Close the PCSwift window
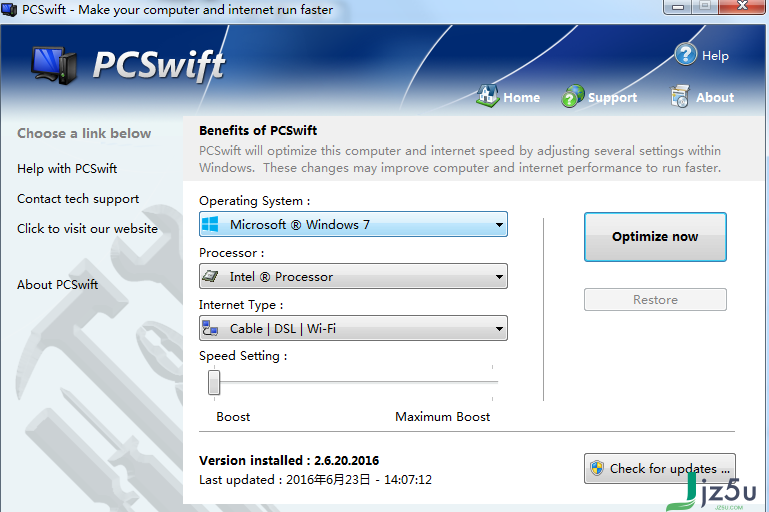 [742, 6]
